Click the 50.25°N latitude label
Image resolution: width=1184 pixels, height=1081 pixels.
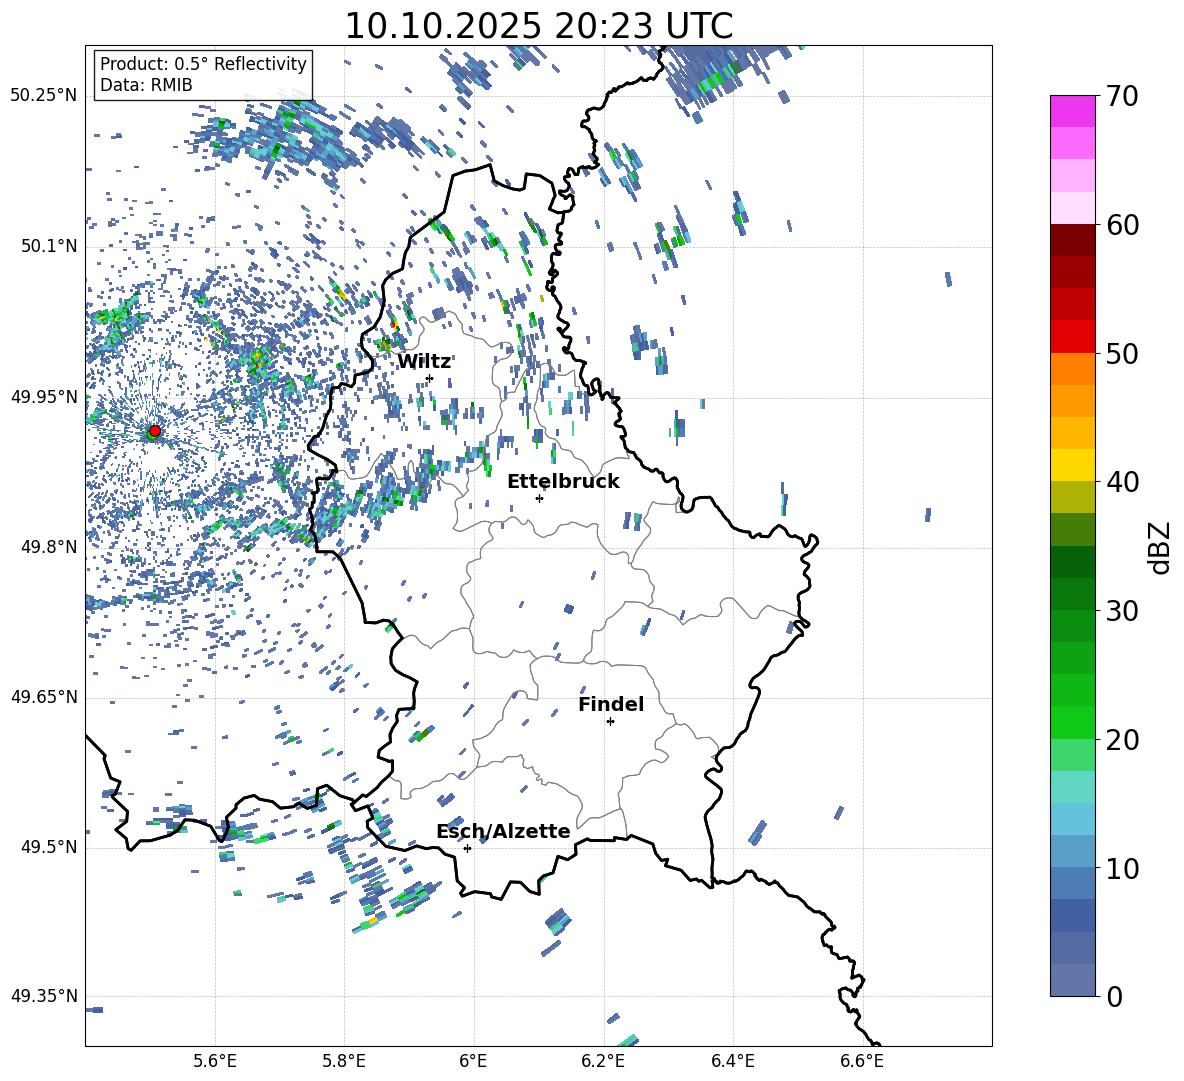[44, 96]
